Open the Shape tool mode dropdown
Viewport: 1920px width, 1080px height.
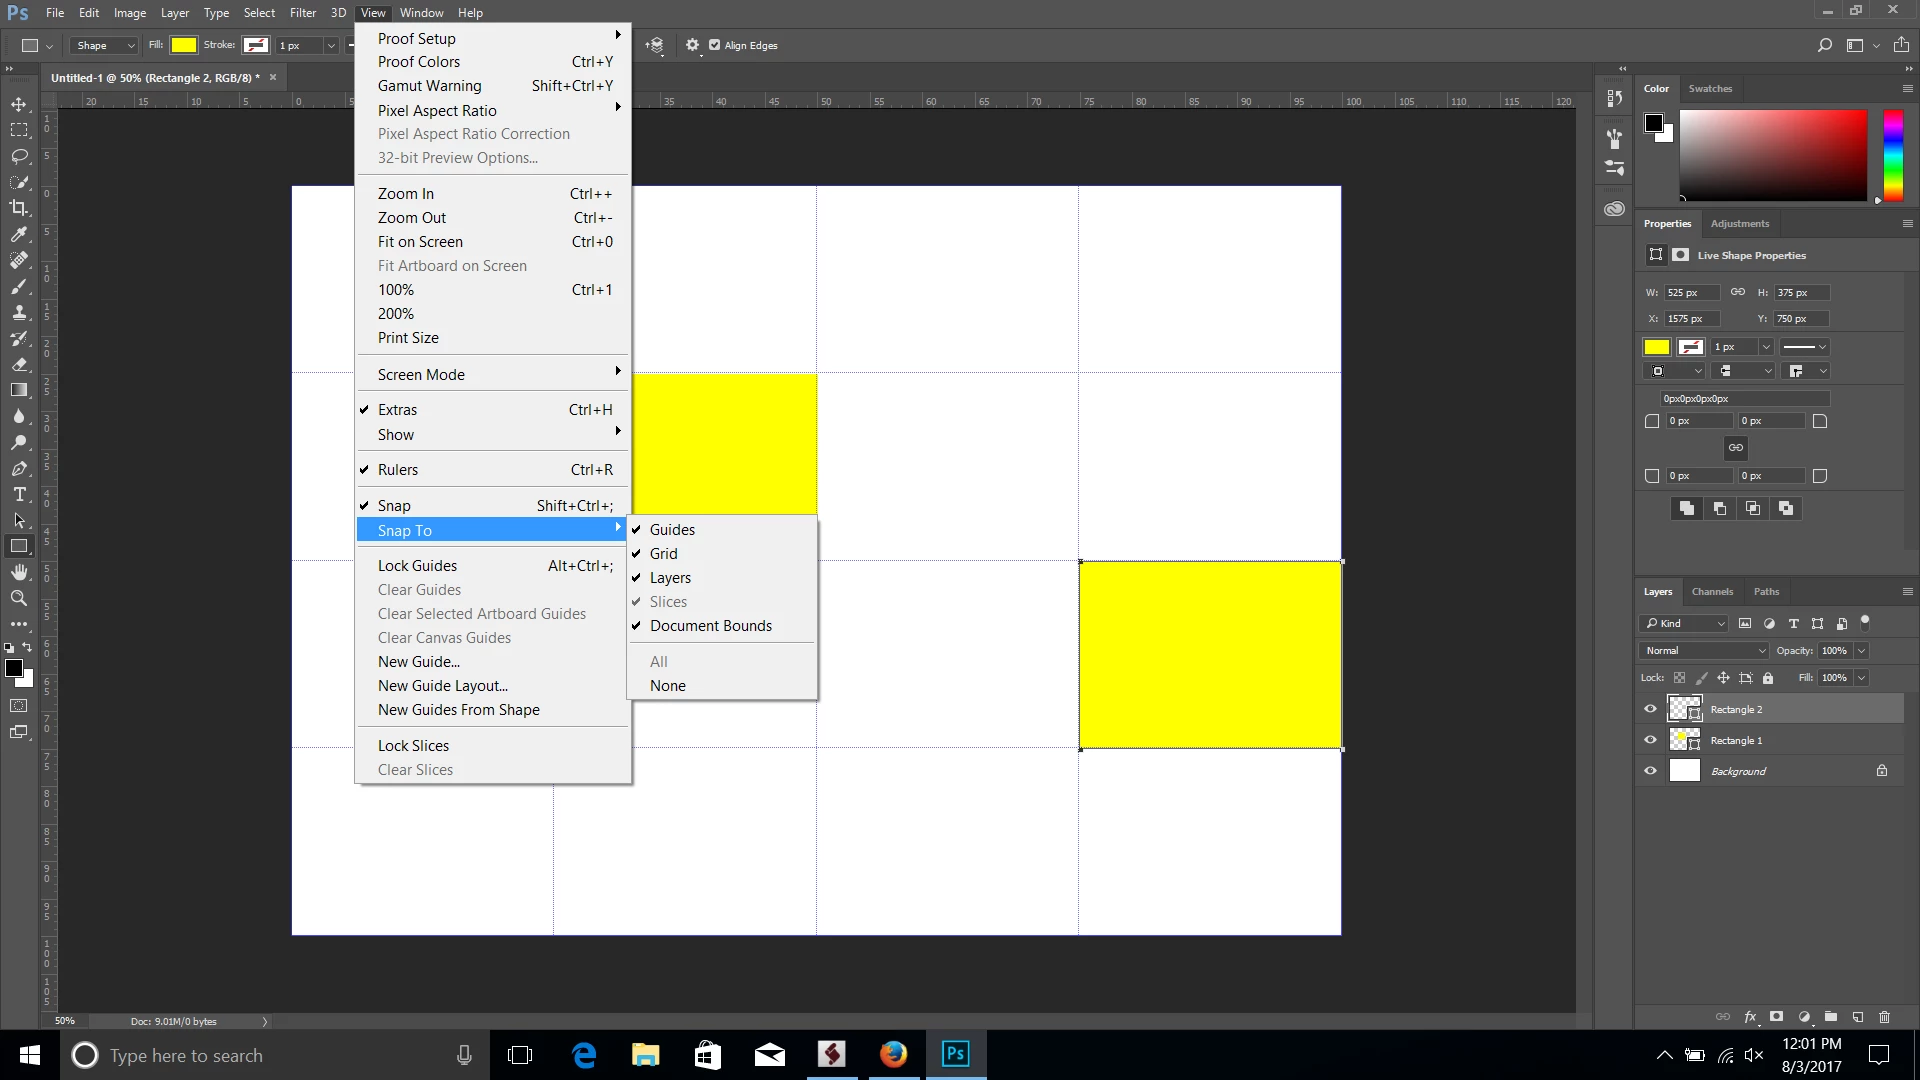click(104, 45)
